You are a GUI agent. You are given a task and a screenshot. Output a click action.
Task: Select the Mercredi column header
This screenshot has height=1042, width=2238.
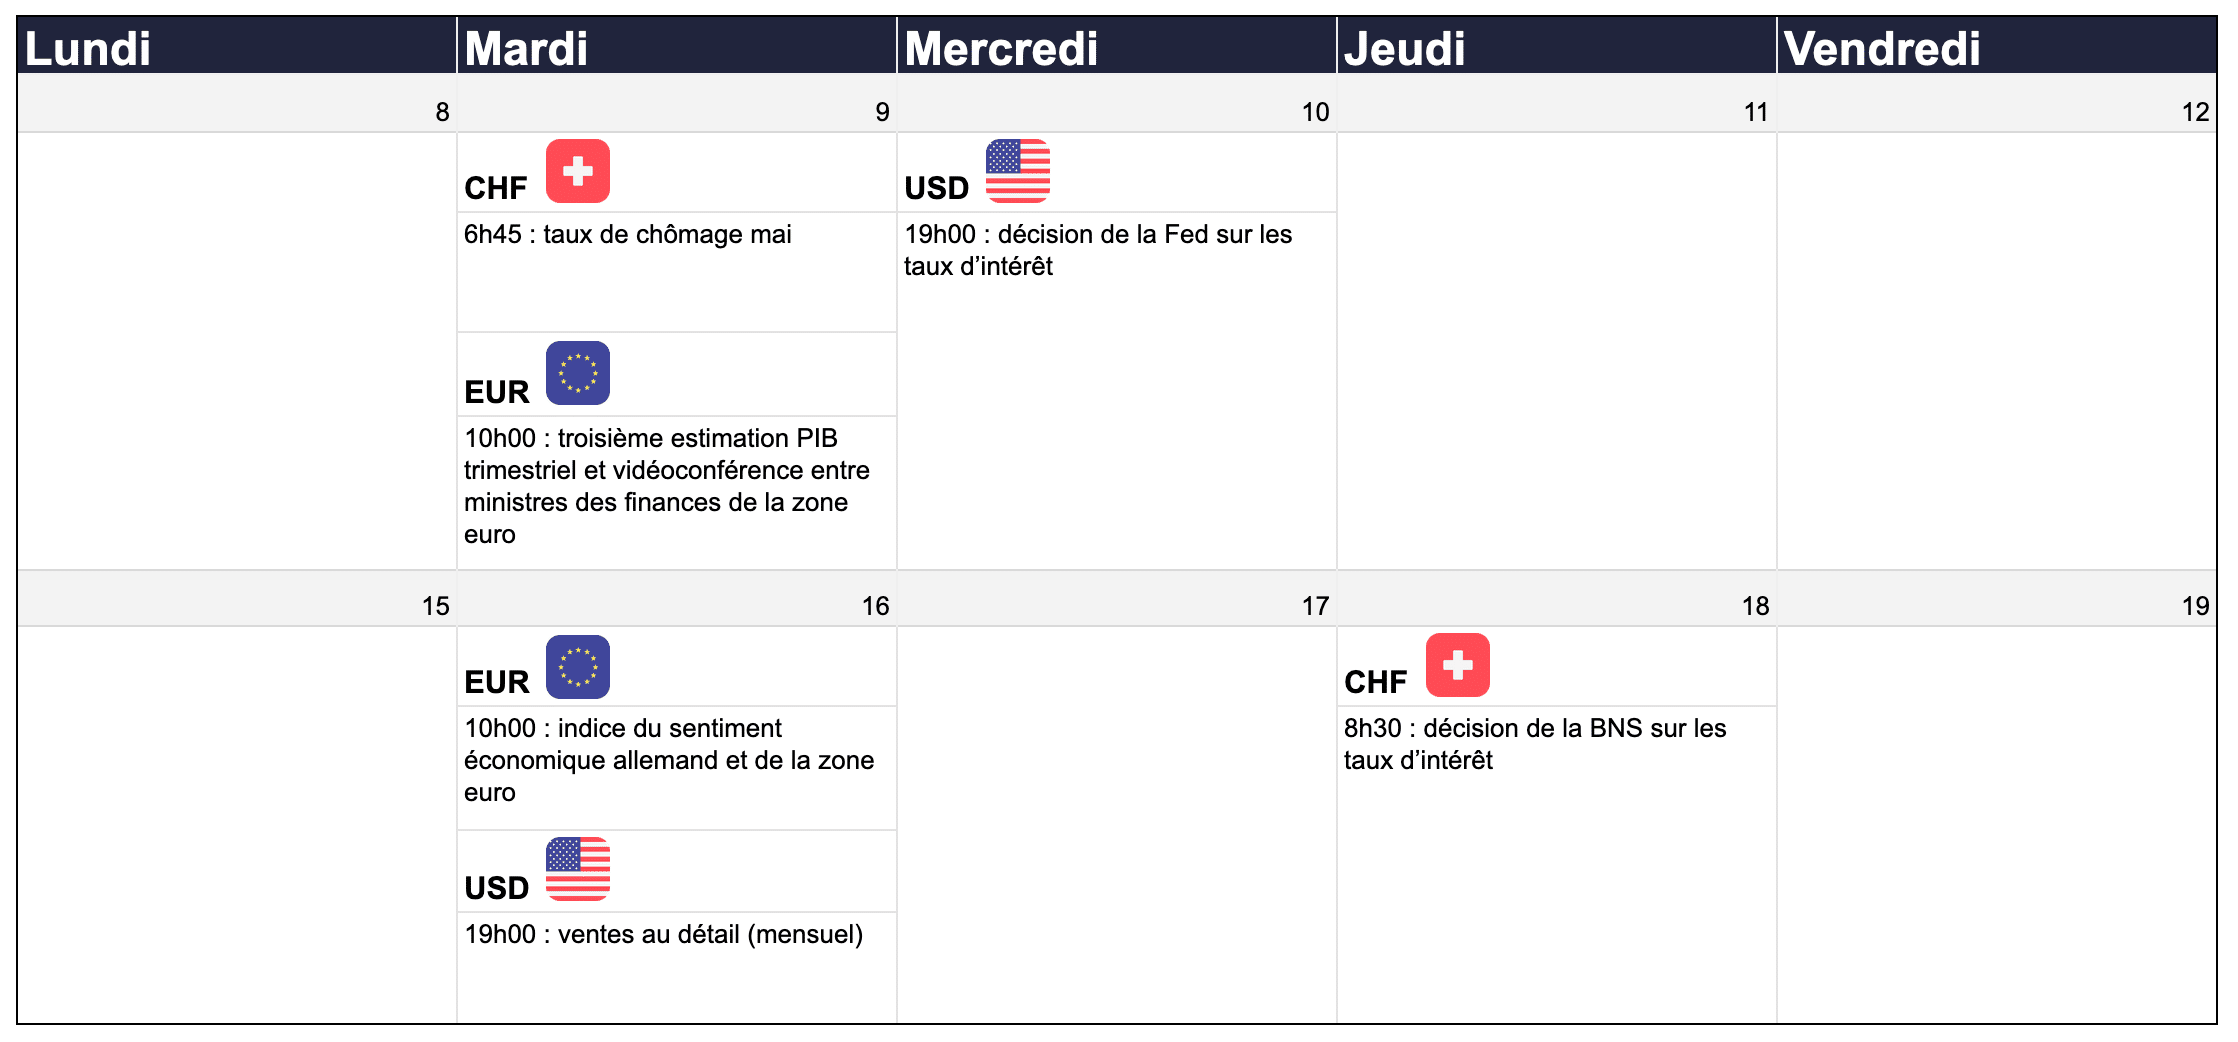click(1117, 46)
